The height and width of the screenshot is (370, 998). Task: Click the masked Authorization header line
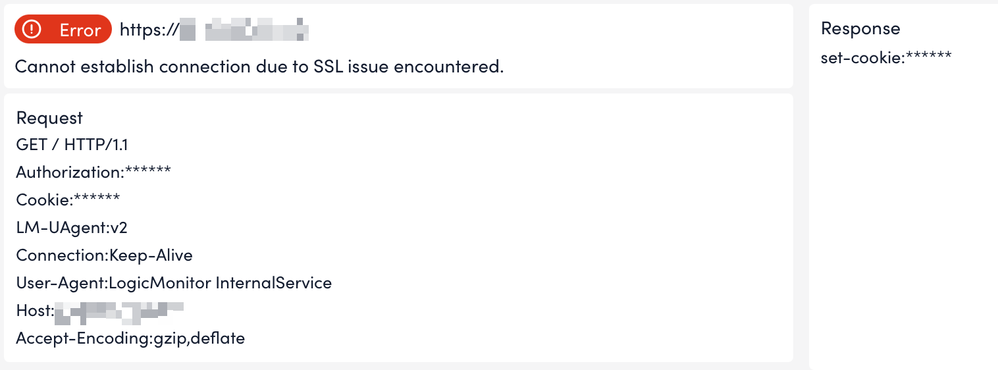pos(94,172)
